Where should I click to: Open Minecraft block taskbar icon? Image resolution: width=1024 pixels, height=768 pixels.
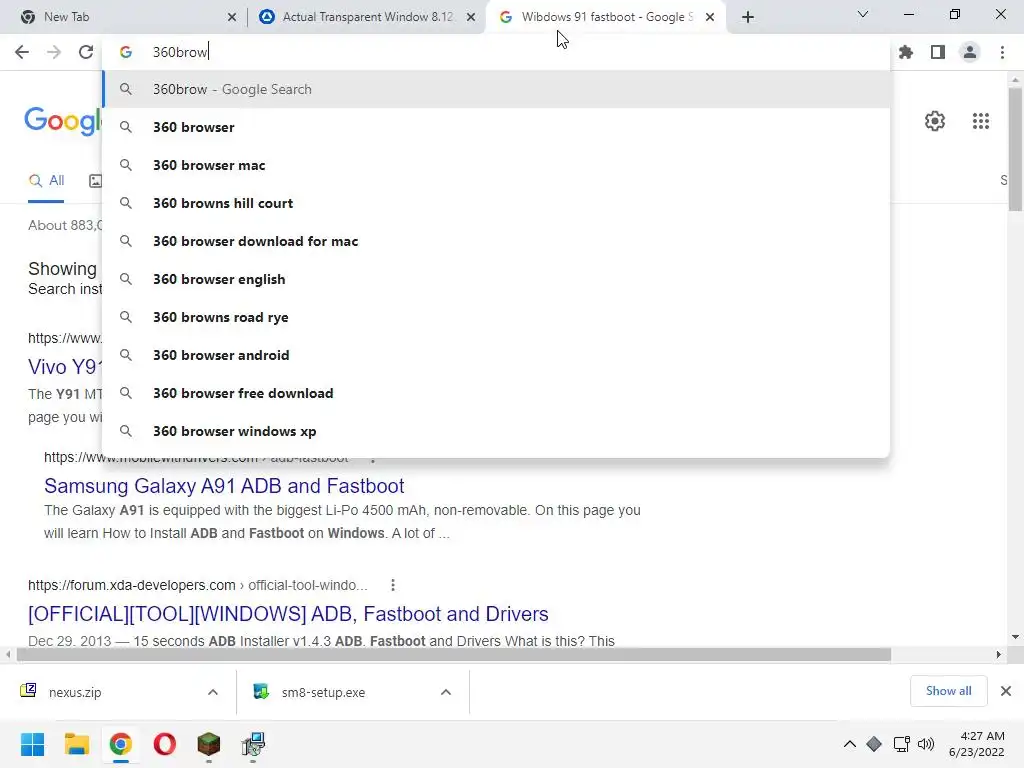[209, 744]
